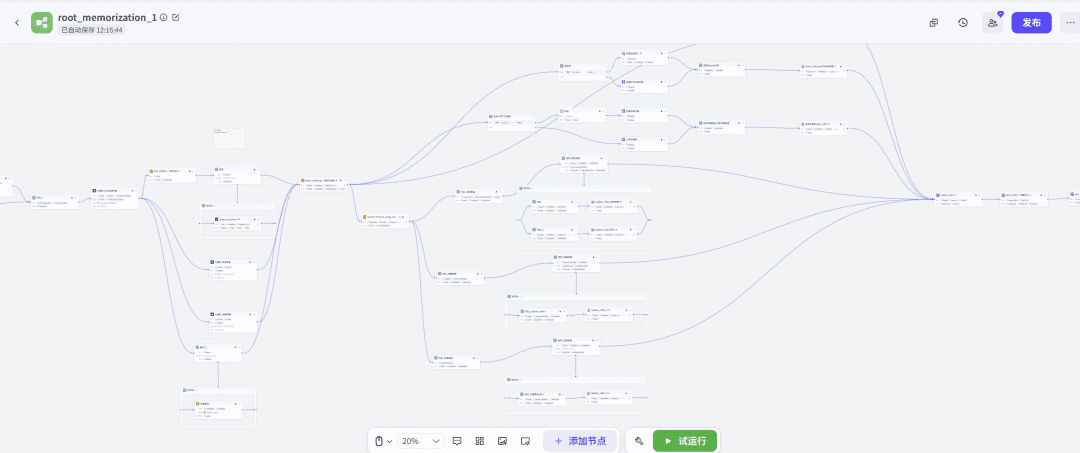Click the 添加节点 add node button
The height and width of the screenshot is (453, 1080).
[x=580, y=441]
